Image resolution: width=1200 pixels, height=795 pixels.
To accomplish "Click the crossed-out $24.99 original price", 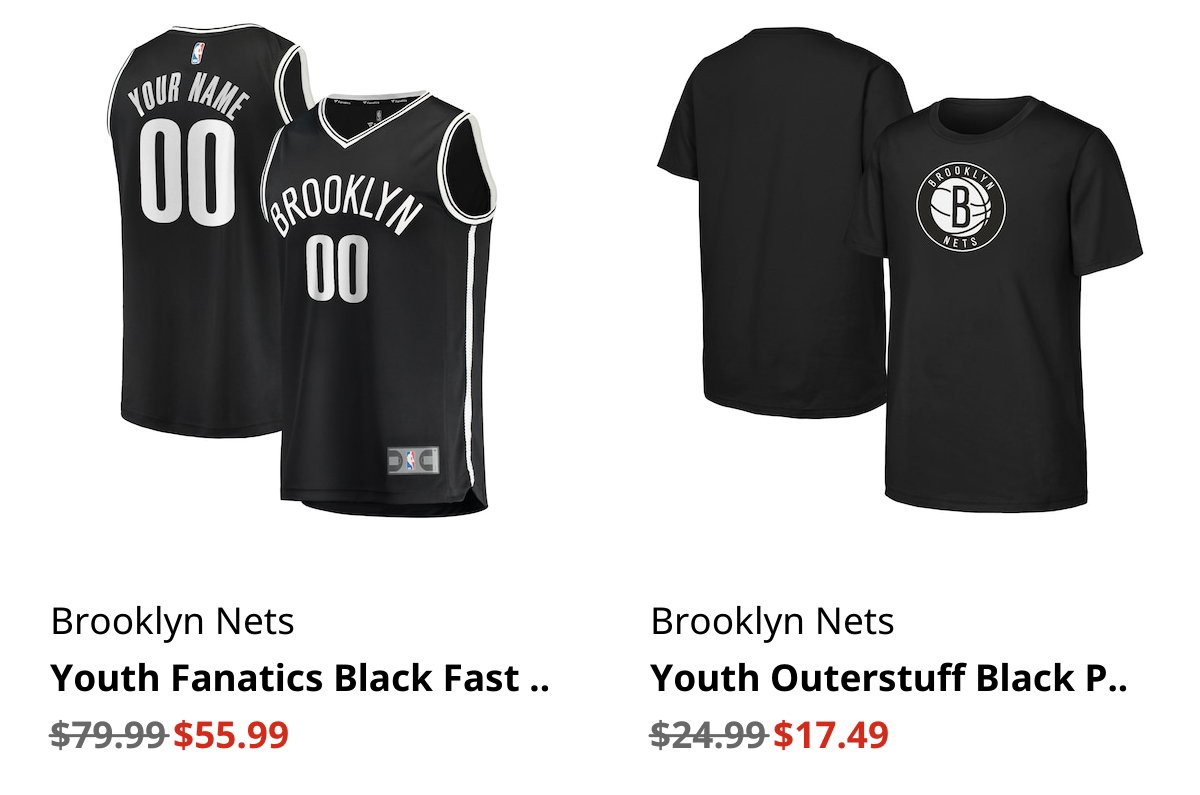I will click(x=709, y=736).
